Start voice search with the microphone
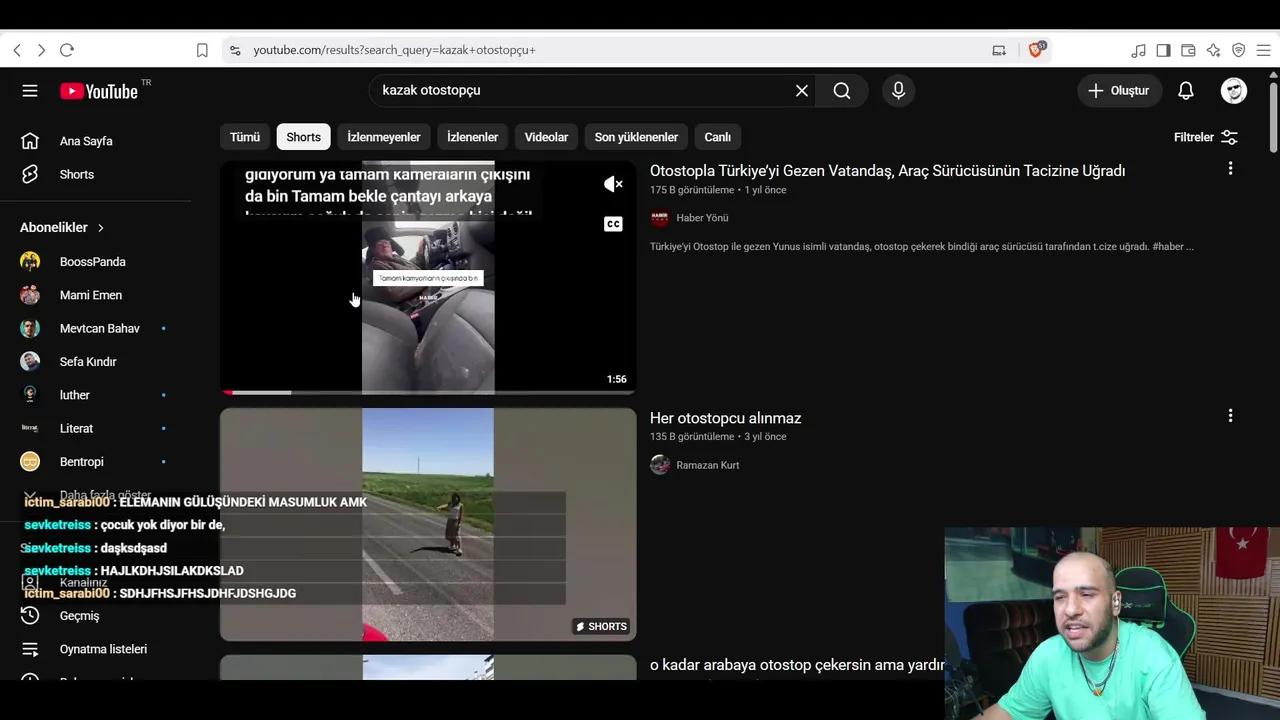Screen dimensions: 1280x720 (898, 91)
